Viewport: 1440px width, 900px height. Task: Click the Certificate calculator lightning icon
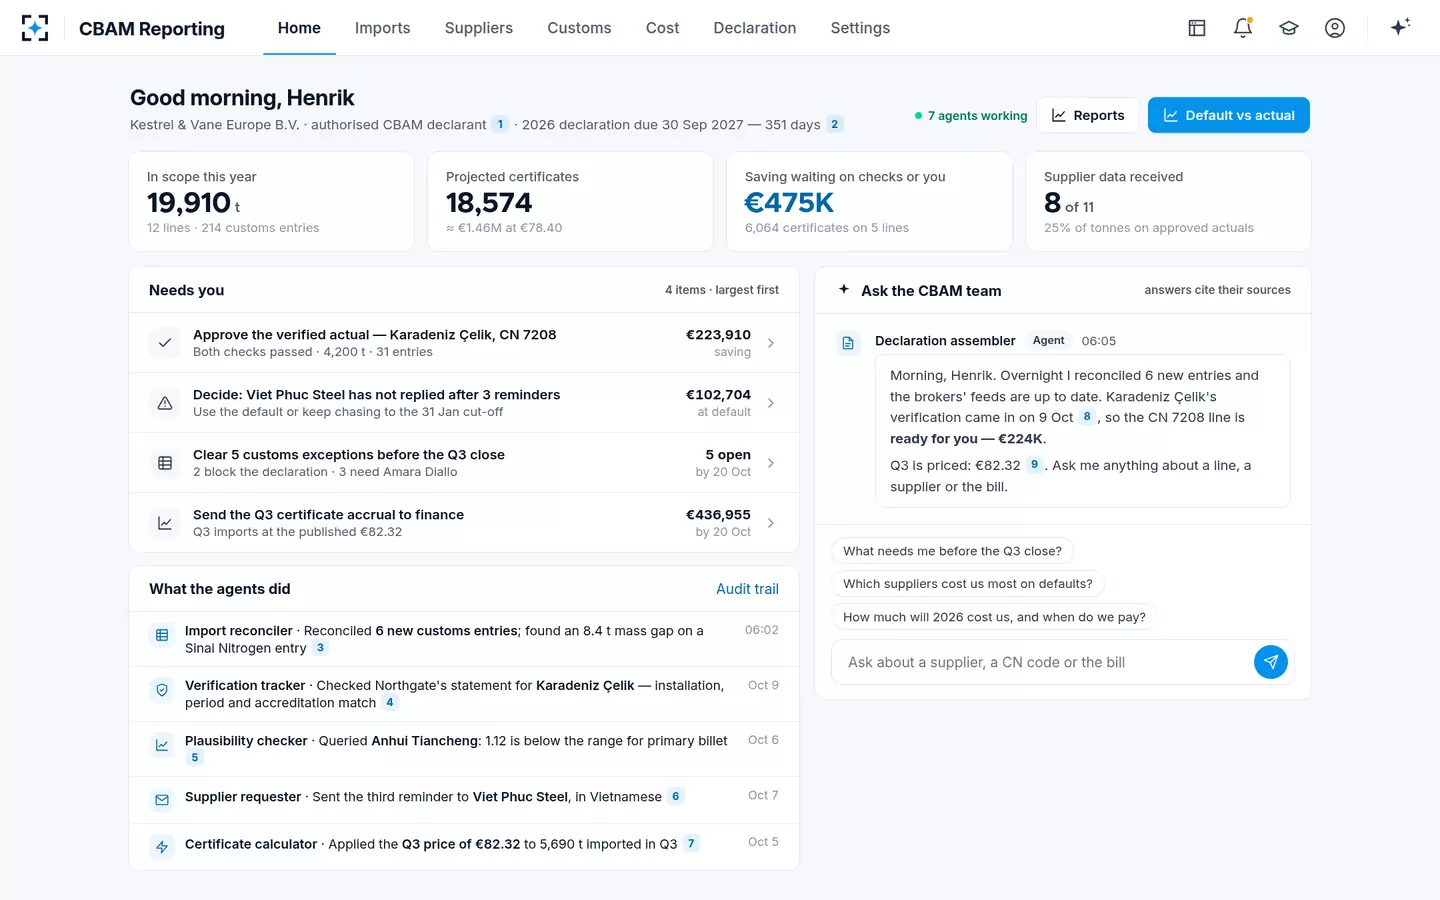pos(162,847)
